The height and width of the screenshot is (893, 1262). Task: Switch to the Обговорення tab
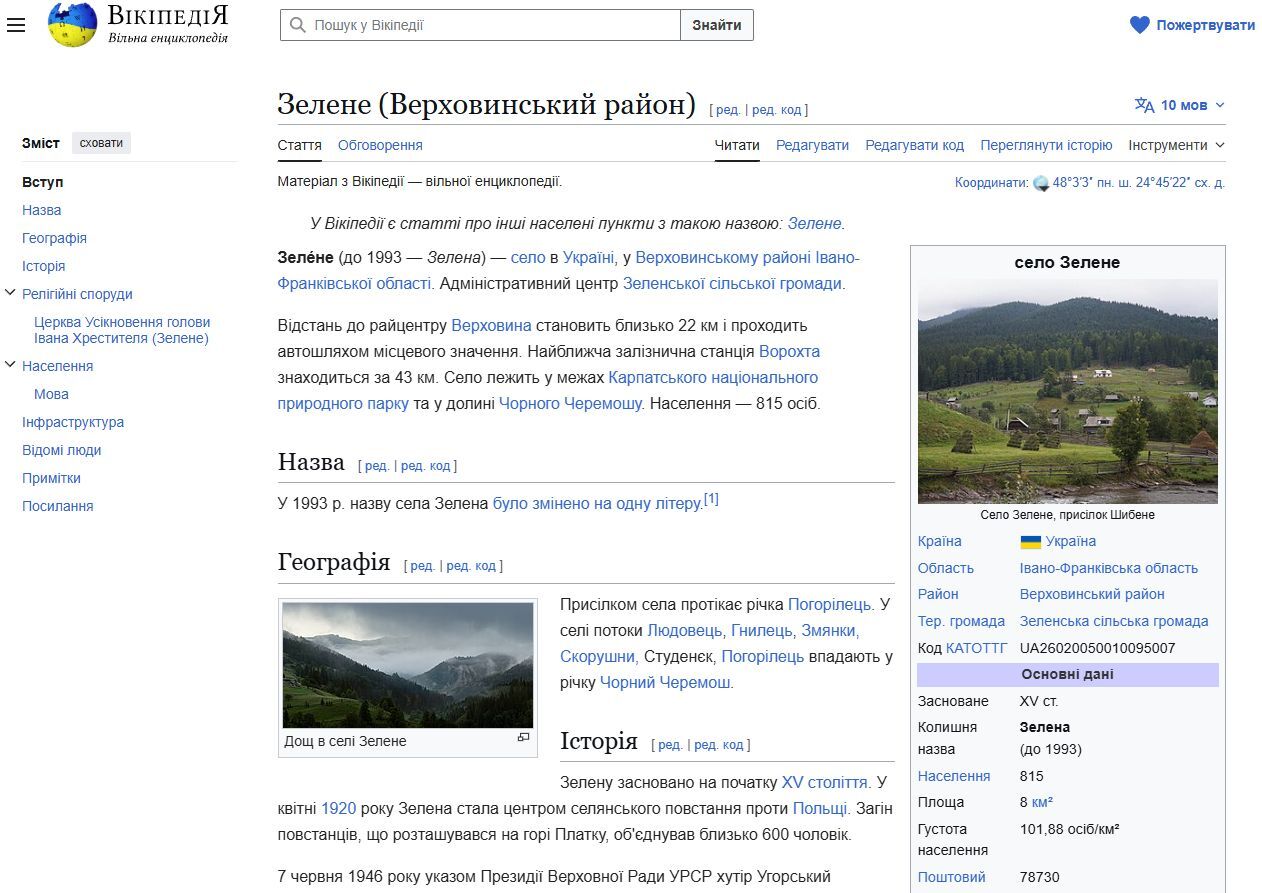click(x=380, y=145)
